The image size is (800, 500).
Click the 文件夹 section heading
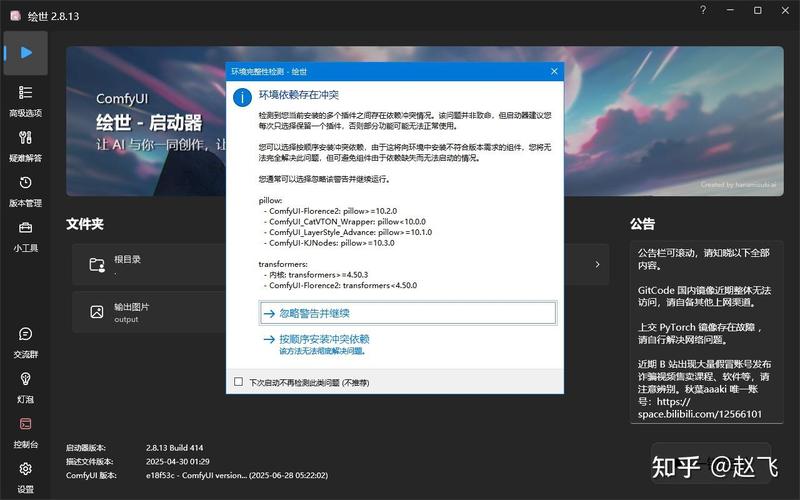point(85,223)
